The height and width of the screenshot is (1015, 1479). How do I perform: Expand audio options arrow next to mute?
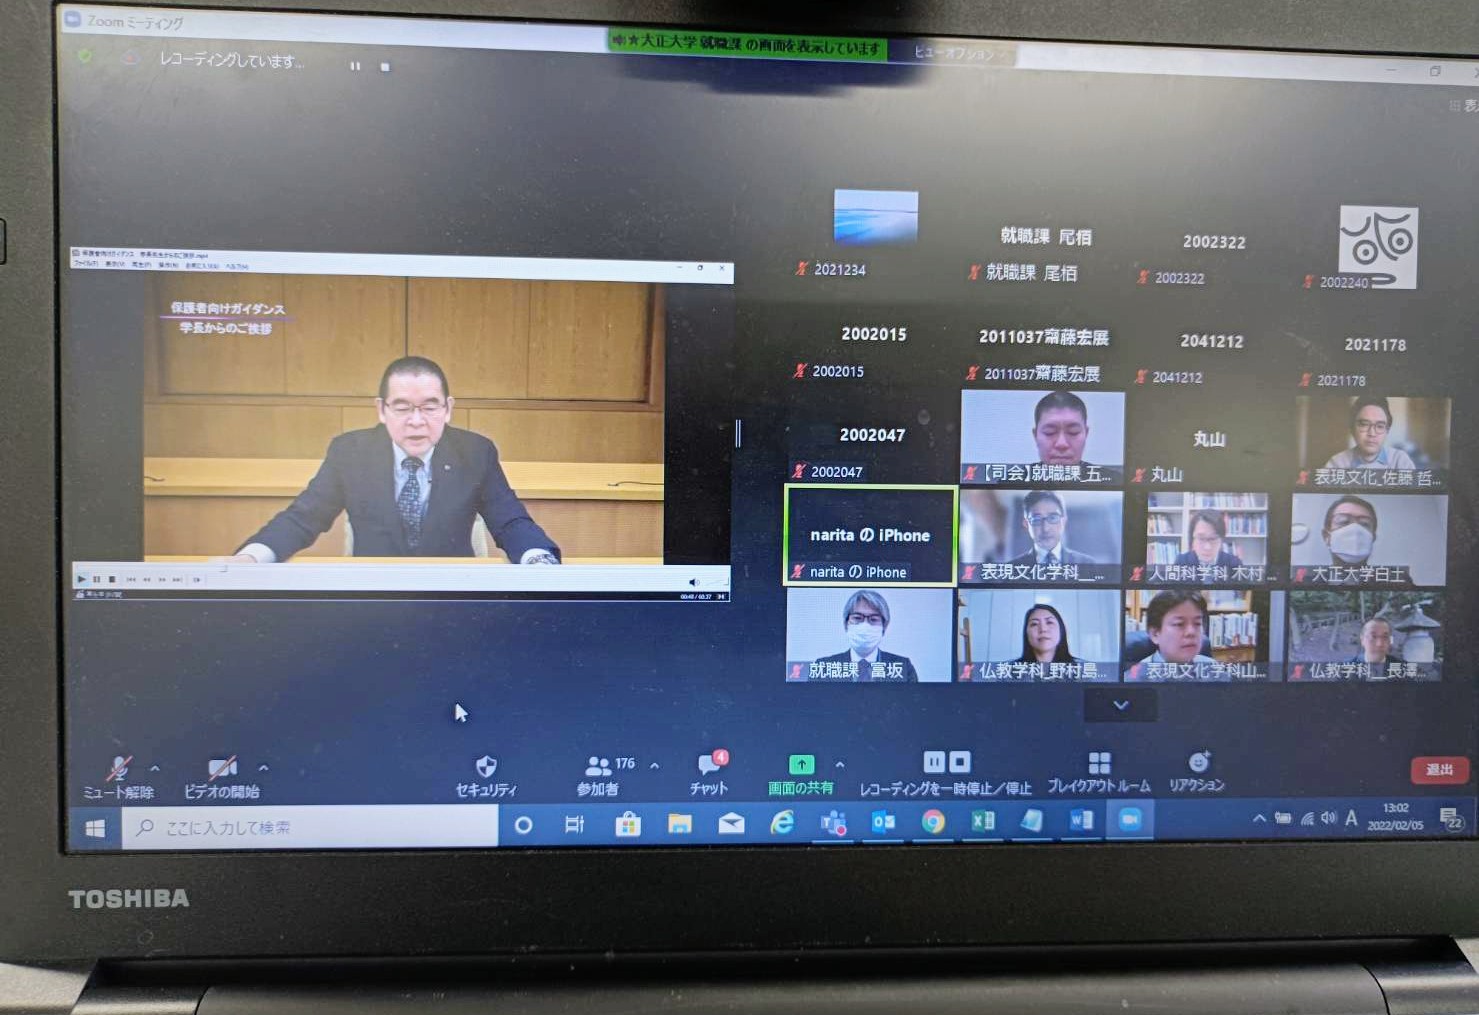(155, 768)
